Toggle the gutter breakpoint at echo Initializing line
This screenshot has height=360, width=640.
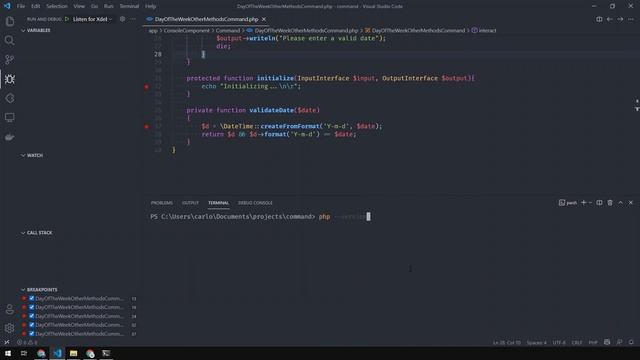click(147, 87)
